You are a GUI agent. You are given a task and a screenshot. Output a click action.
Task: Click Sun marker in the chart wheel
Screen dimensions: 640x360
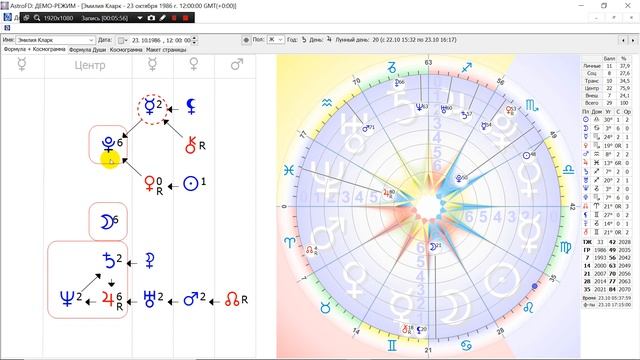click(527, 156)
